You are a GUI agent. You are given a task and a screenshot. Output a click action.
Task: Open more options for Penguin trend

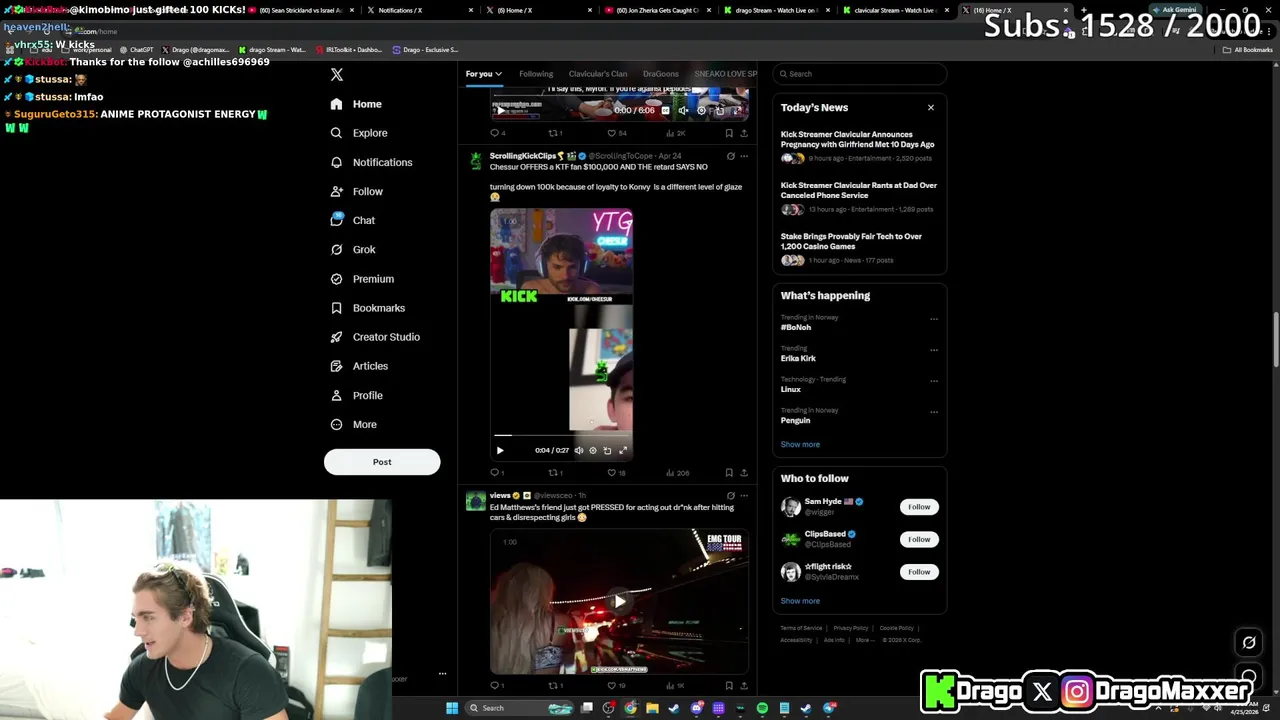pyautogui.click(x=934, y=412)
